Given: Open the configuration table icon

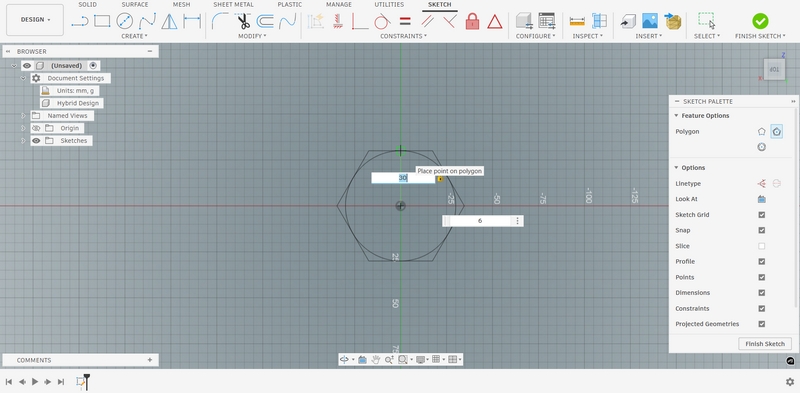Looking at the screenshot, I should [x=546, y=21].
